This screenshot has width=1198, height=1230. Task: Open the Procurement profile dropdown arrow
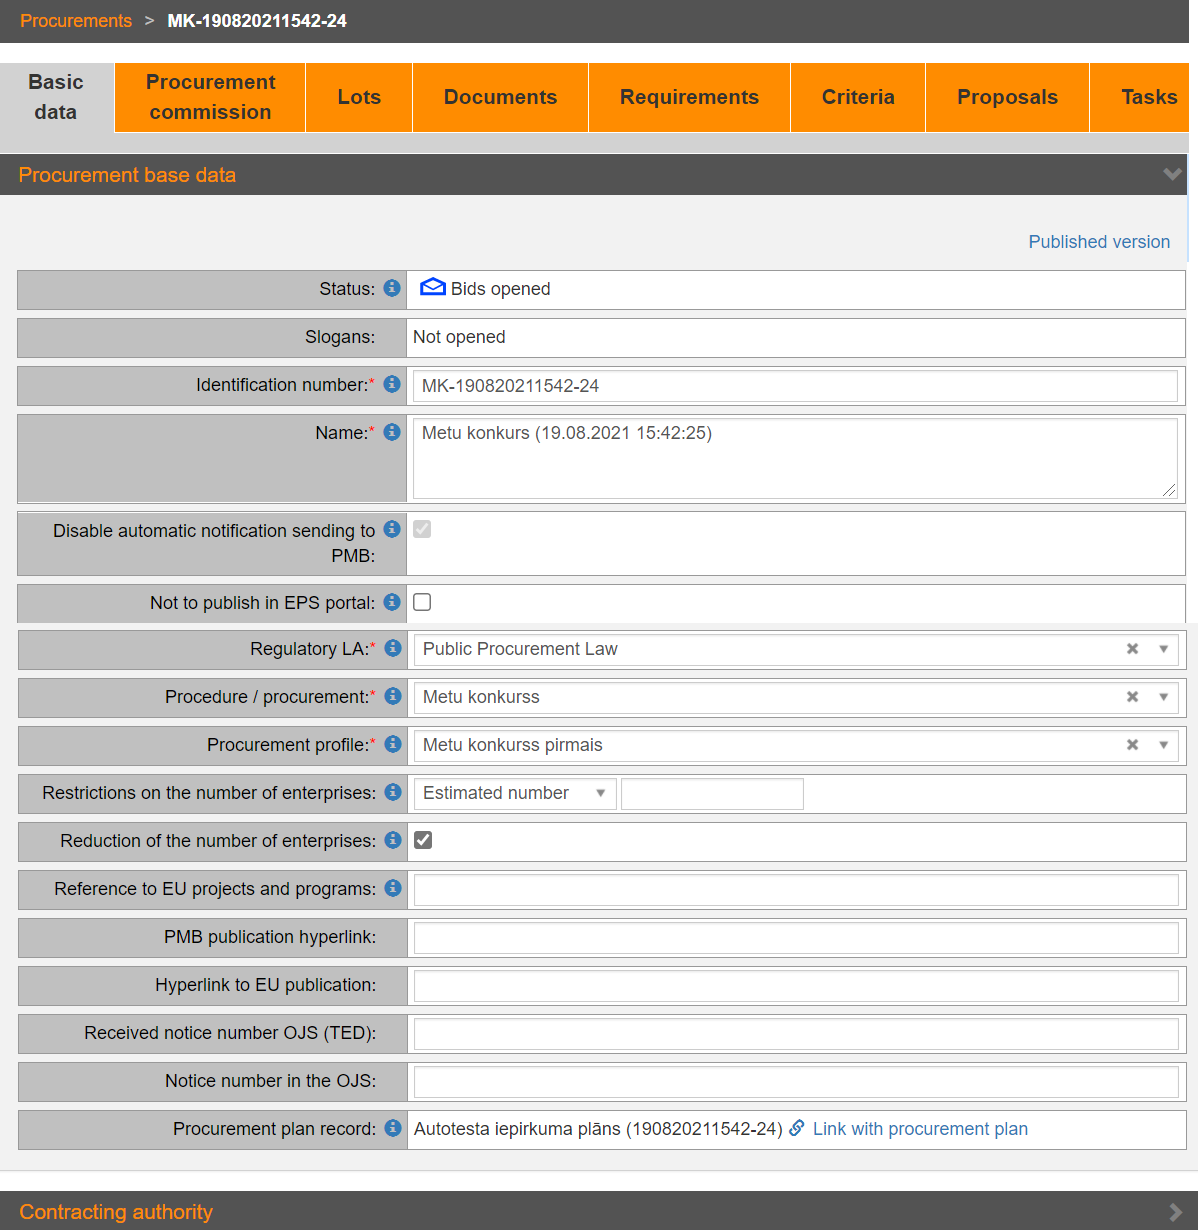coord(1163,745)
